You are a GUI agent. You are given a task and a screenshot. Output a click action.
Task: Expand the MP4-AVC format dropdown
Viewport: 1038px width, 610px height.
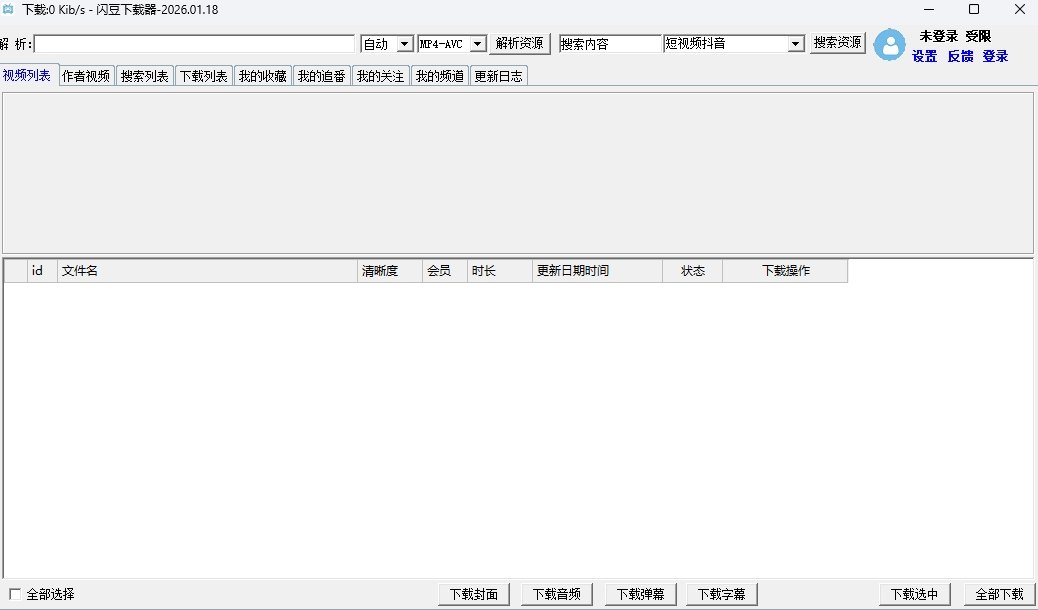click(477, 44)
